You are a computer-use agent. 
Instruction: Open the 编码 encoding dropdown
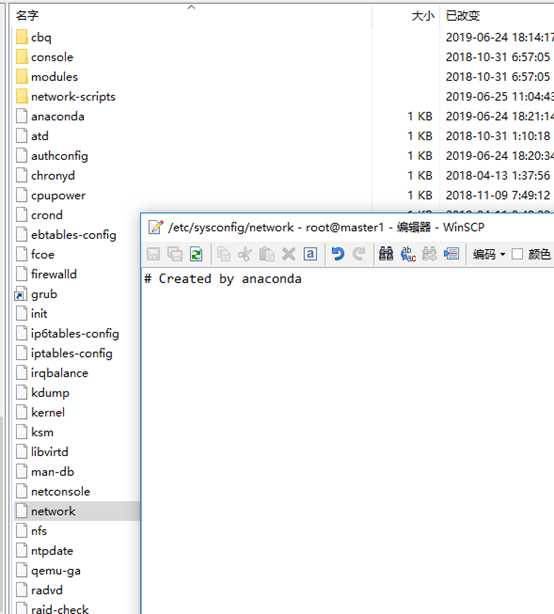488,255
